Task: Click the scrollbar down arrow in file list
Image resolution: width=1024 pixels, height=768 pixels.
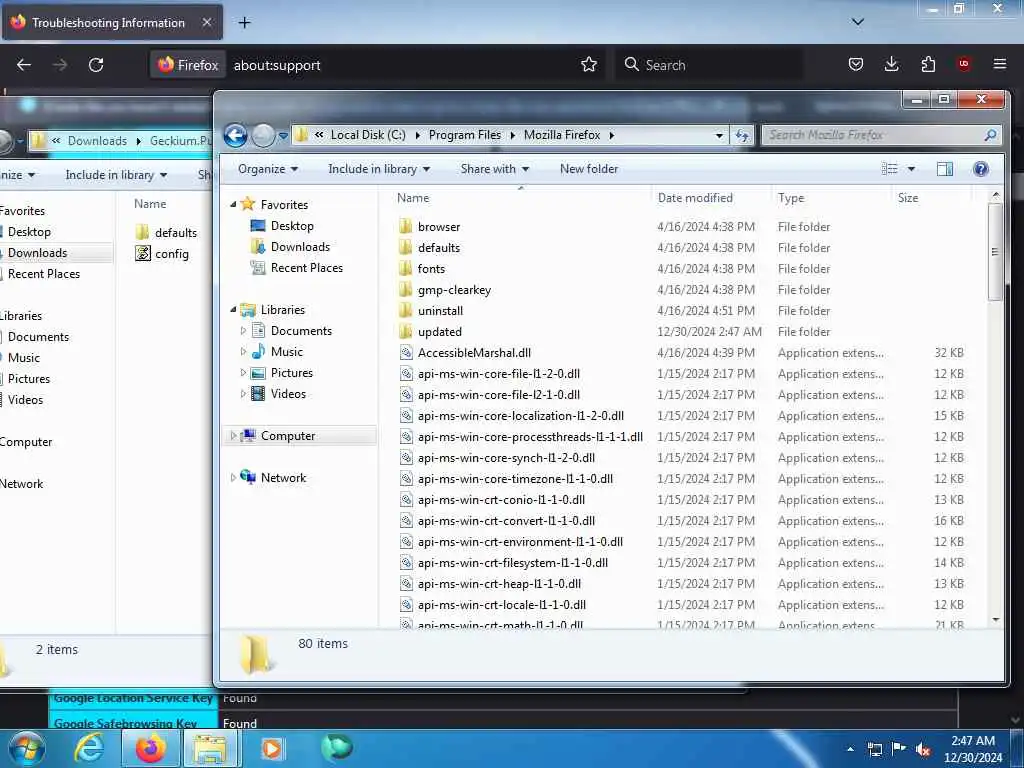Action: (995, 620)
